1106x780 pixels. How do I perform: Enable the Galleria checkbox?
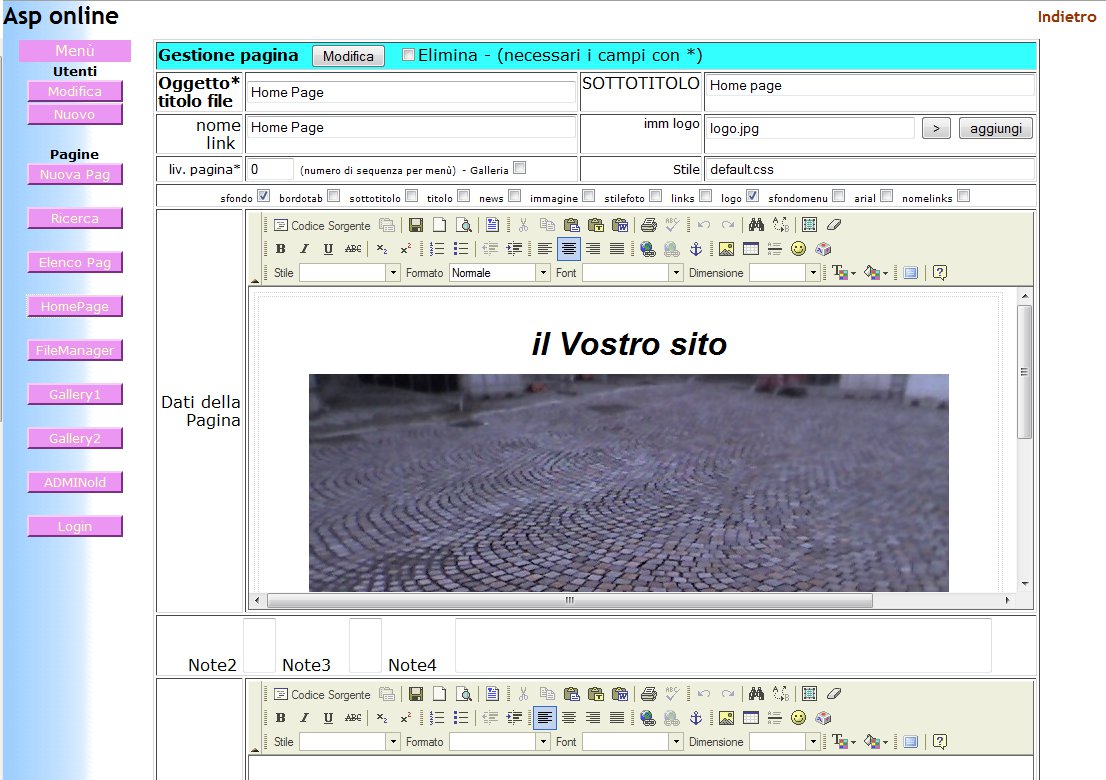pyautogui.click(x=520, y=168)
